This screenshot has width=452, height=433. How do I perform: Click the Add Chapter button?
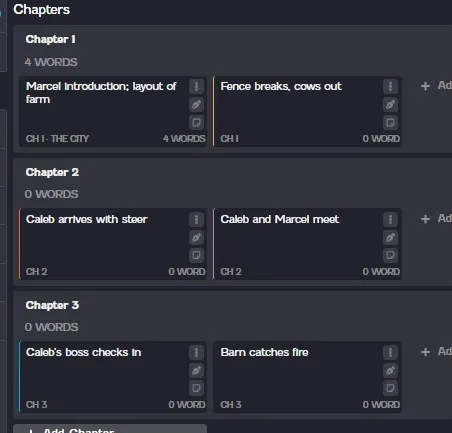[110, 429]
